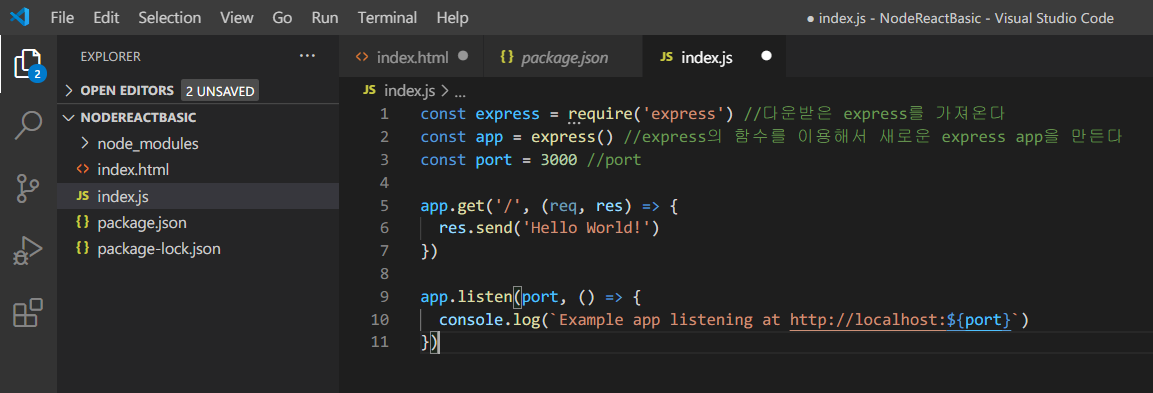Screen dimensions: 1153x393
Task: Click line number 5 in the gutter
Action: tap(384, 205)
